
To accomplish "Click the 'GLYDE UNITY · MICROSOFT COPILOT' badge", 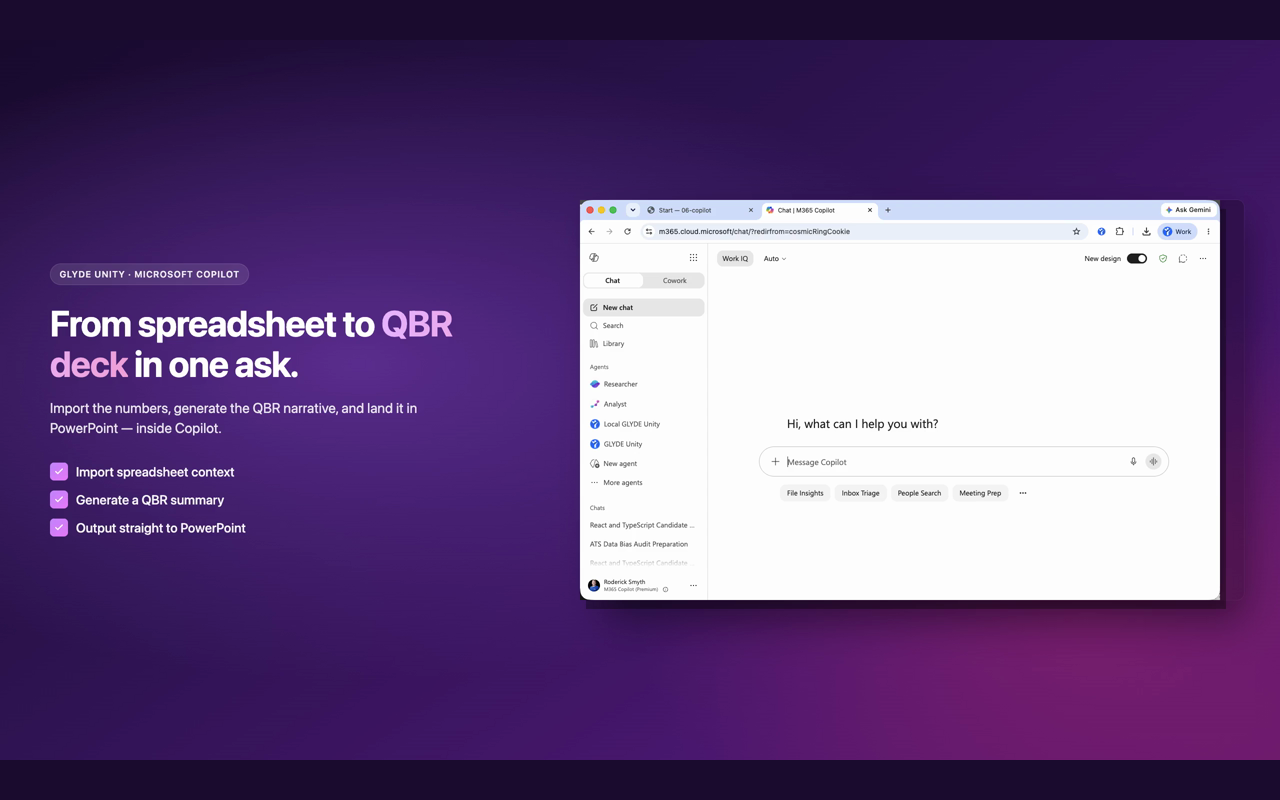I will (149, 274).
